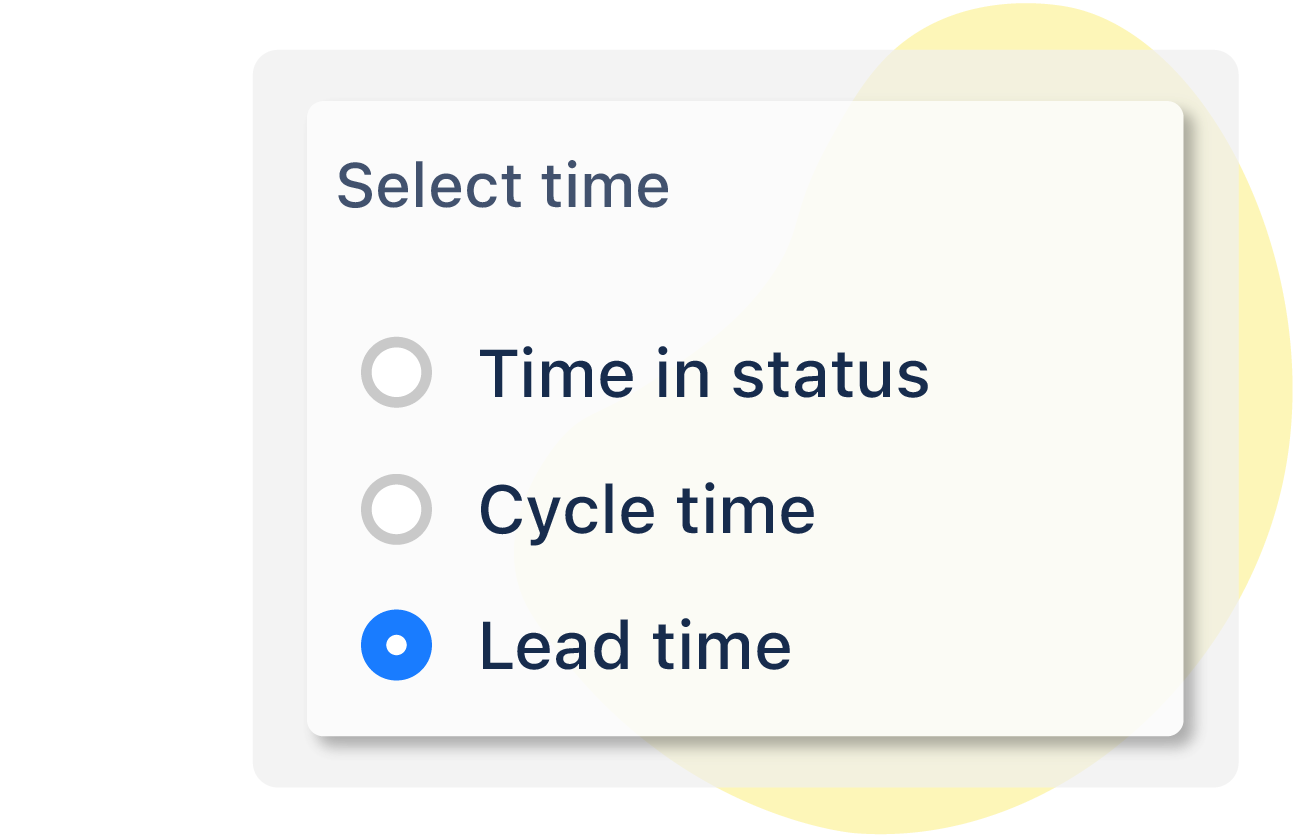The width and height of the screenshot is (1294, 835).
Task: Click the grey outer panel border area
Action: click(x=279, y=420)
